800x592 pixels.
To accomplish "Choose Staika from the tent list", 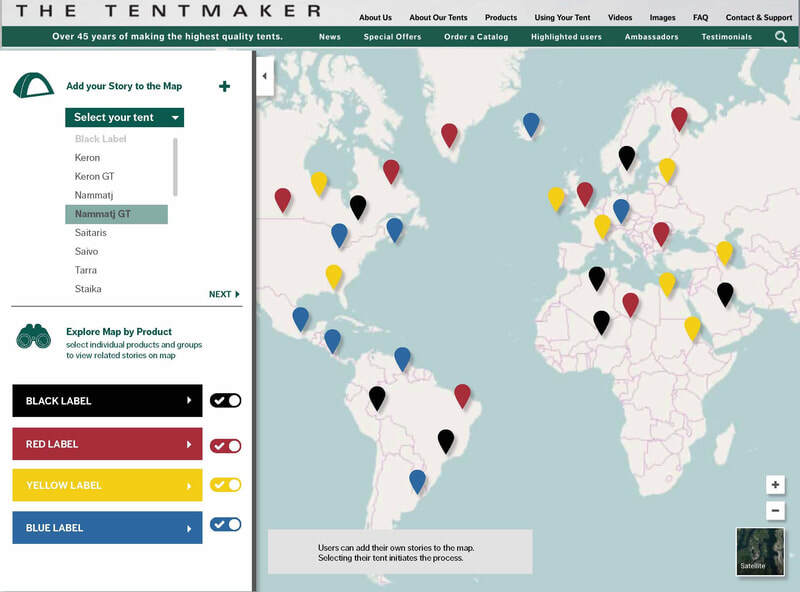I will point(88,289).
